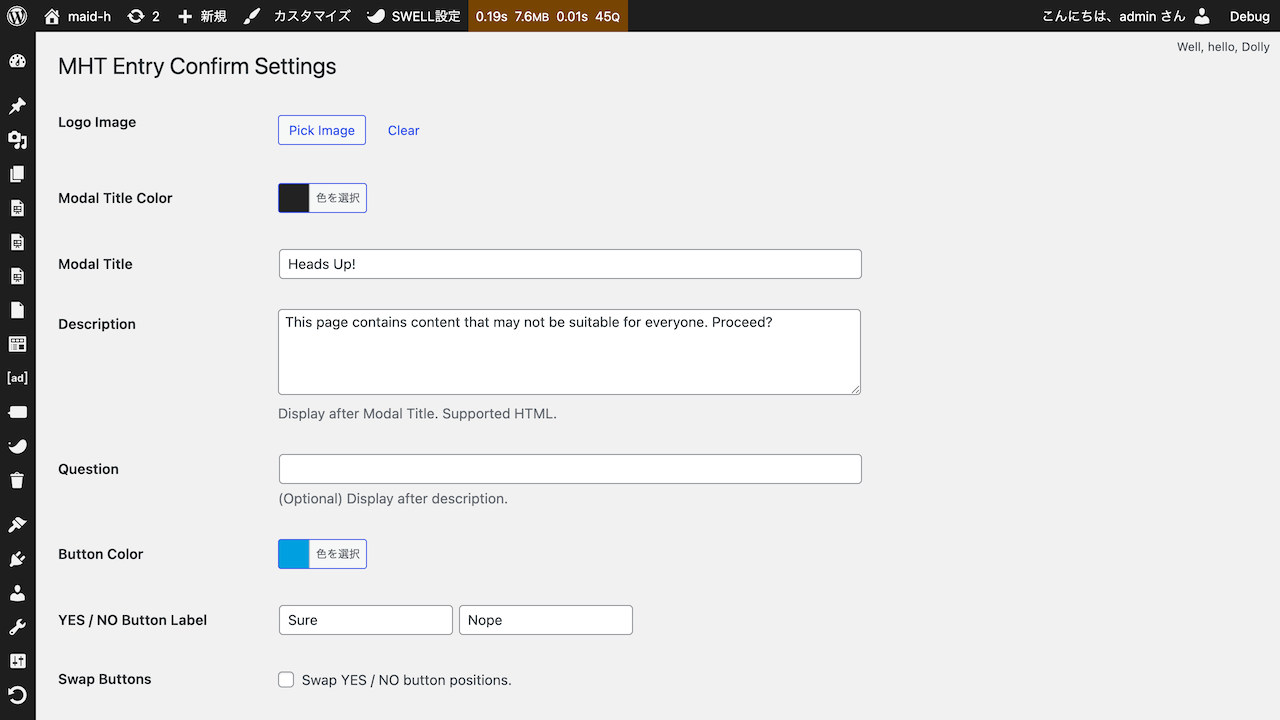The image size is (1280, 720).
Task: Open SWELL設定 from the admin bar
Action: coord(413,16)
